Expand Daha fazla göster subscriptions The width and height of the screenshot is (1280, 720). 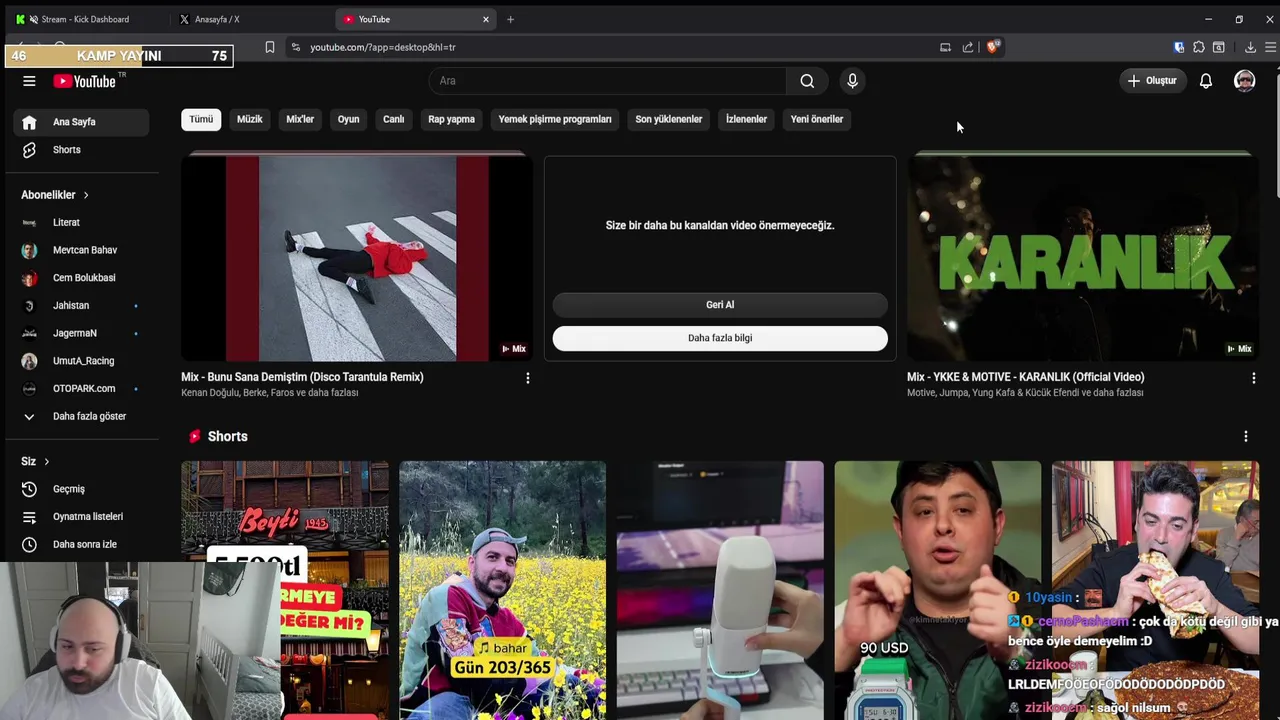click(x=82, y=416)
